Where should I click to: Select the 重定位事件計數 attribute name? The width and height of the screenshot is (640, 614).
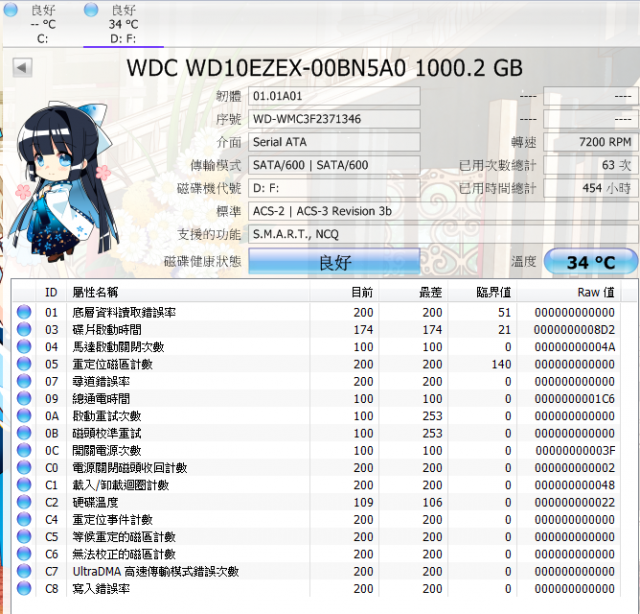(113, 520)
